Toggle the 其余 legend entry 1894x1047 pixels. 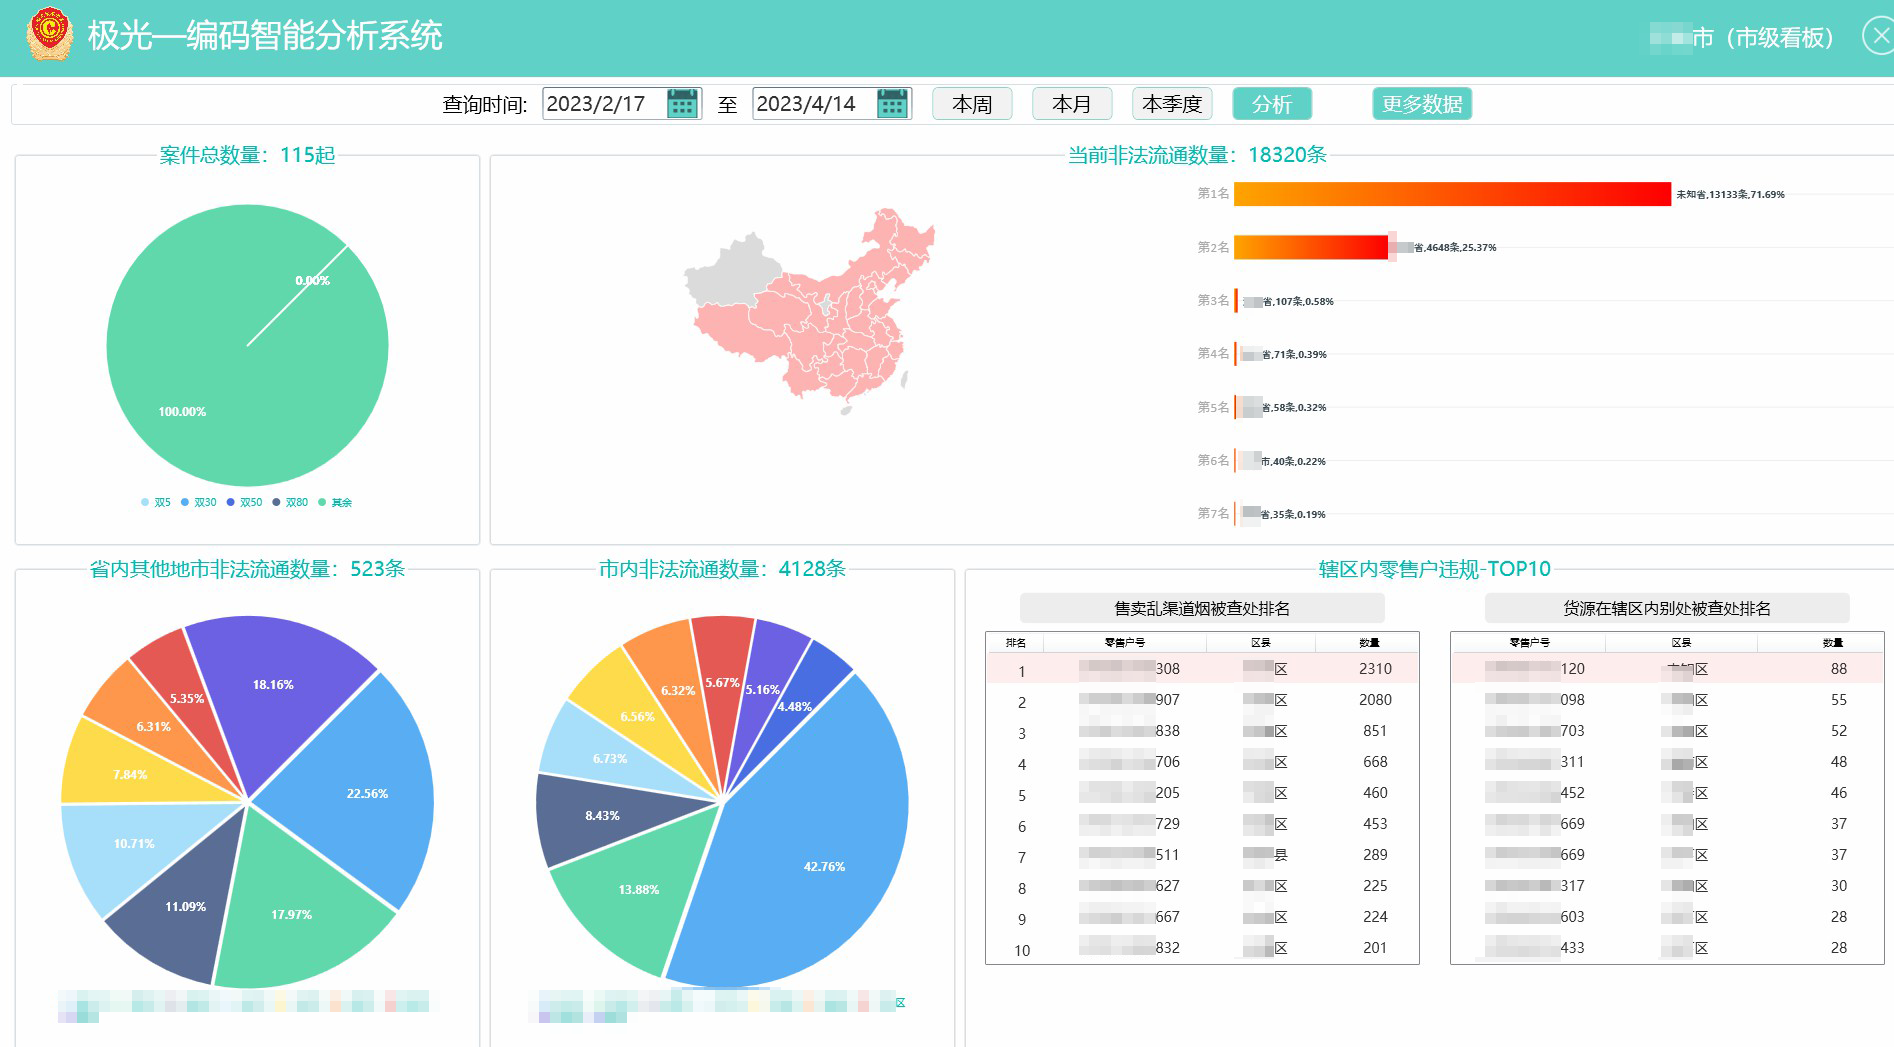point(335,502)
